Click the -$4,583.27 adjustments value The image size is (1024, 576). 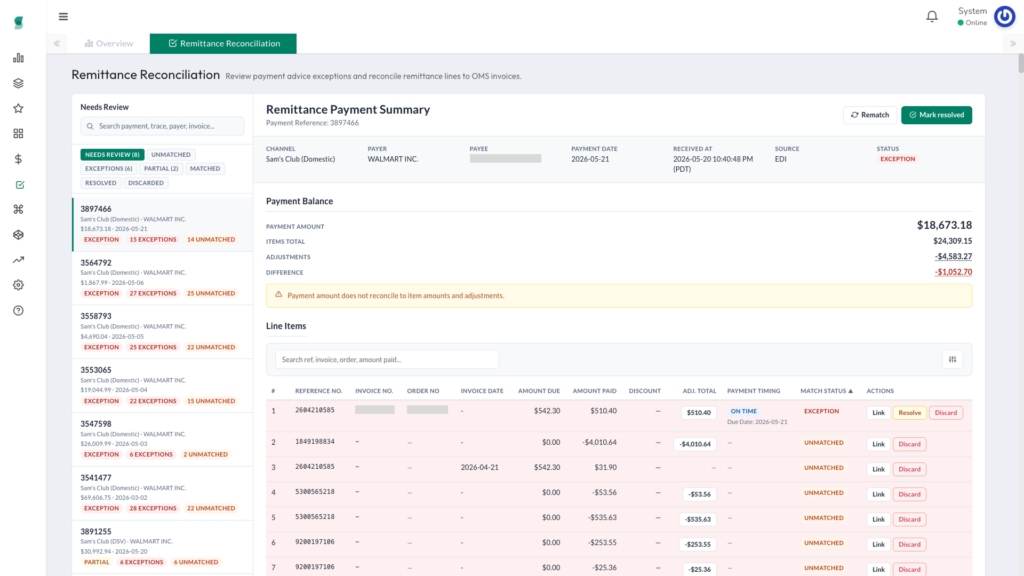953,257
